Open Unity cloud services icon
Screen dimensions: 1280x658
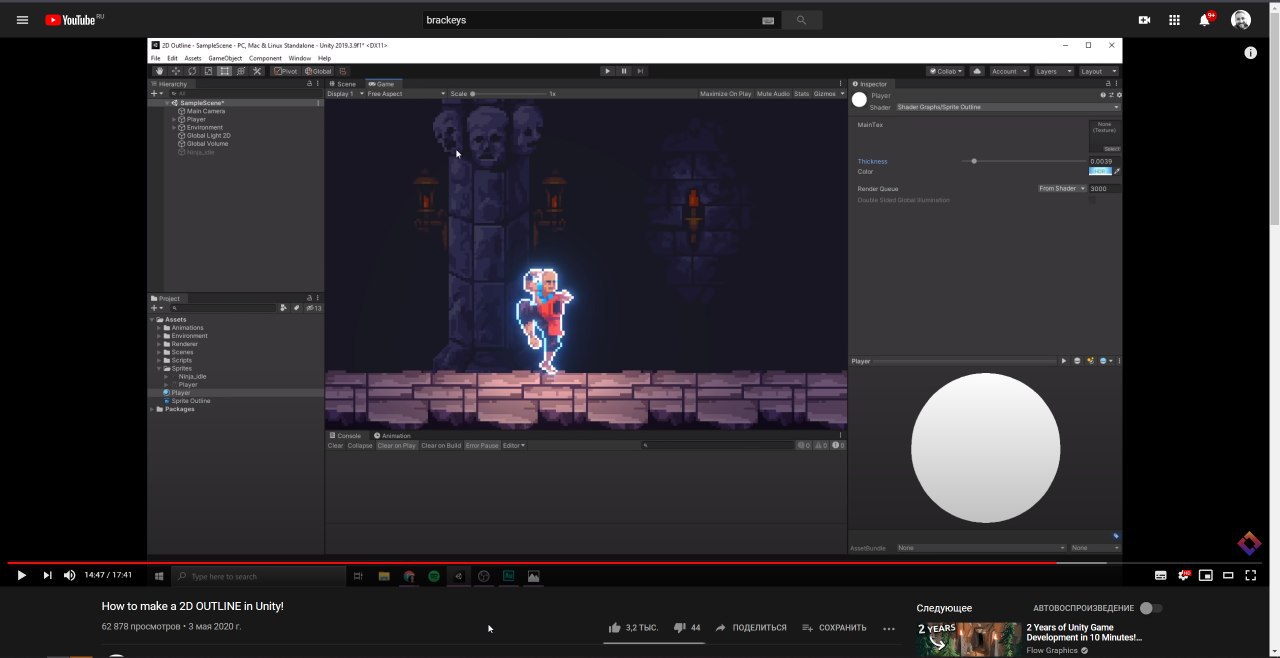pyautogui.click(x=977, y=71)
